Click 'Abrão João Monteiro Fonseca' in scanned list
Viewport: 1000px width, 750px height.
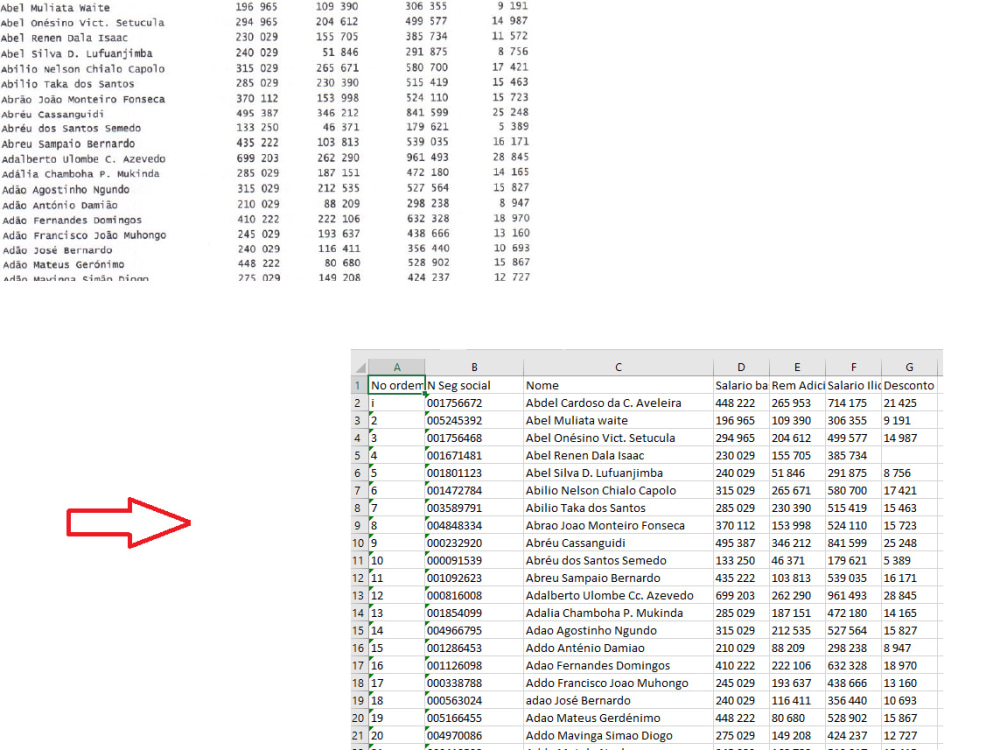click(x=83, y=99)
